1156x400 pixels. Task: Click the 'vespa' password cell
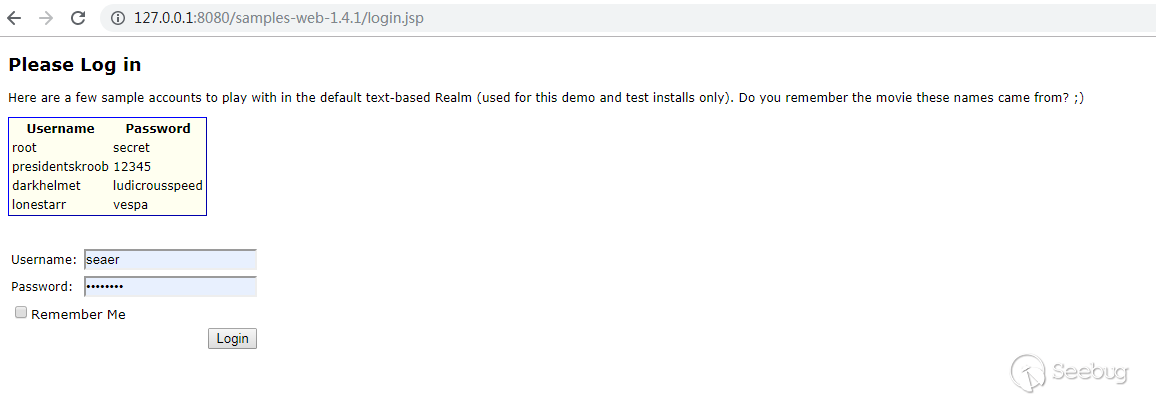coord(130,204)
